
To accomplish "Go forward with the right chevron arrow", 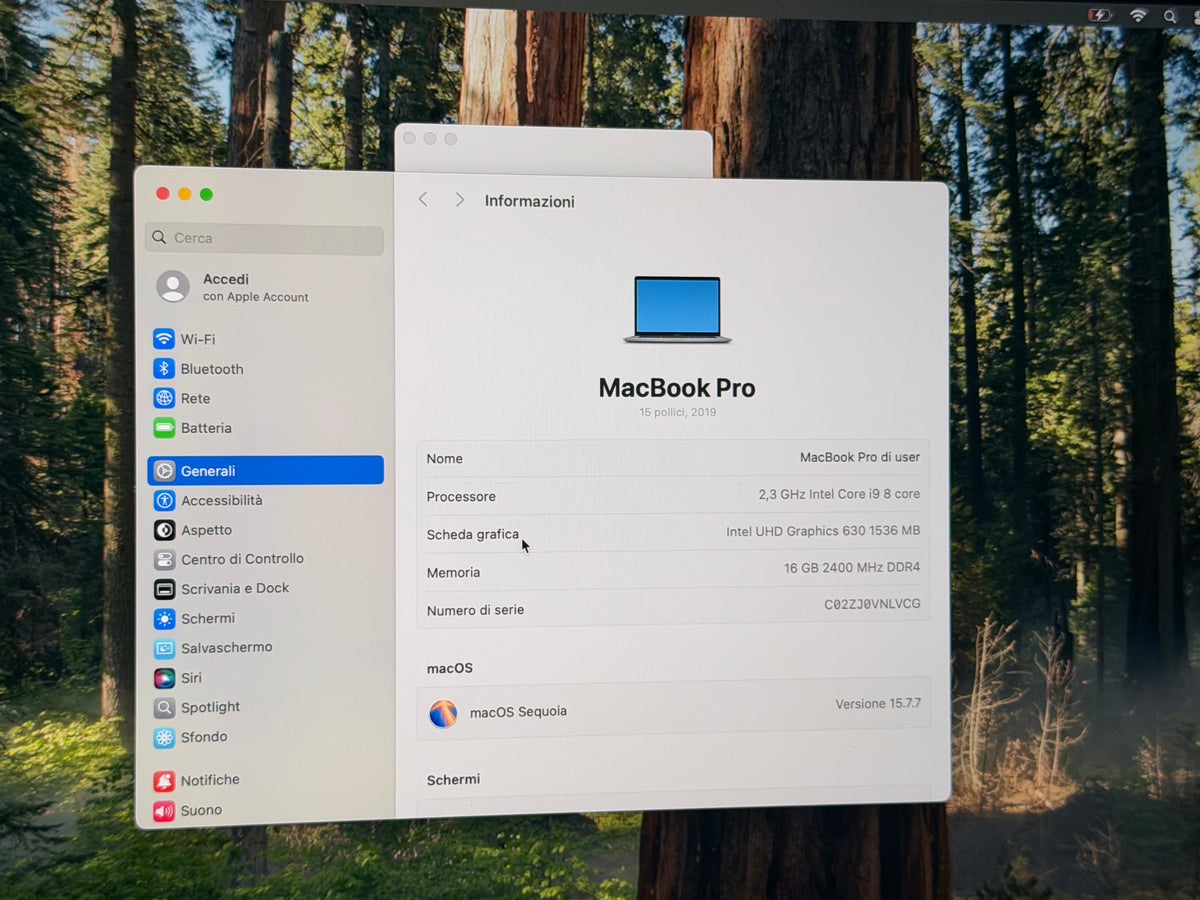I will [x=459, y=200].
